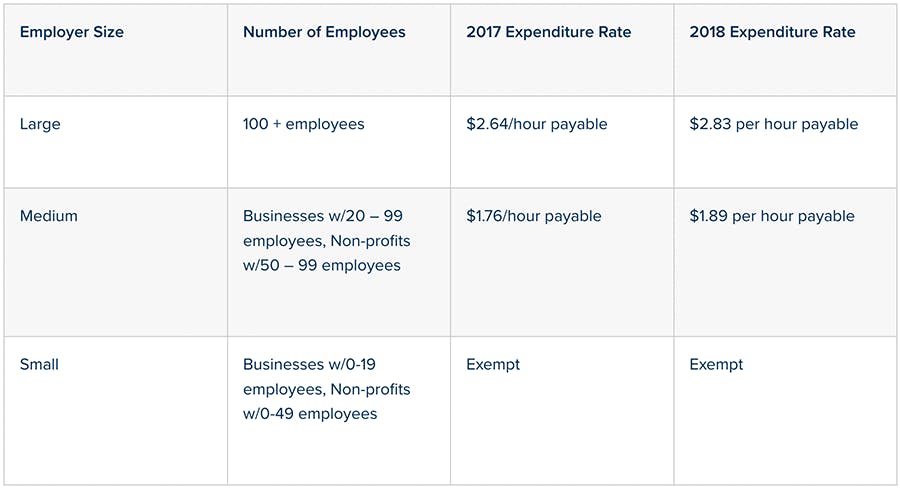Image resolution: width=900 pixels, height=490 pixels.
Task: Click 'employees, Non-profits' in the Small row
Action: [326, 389]
